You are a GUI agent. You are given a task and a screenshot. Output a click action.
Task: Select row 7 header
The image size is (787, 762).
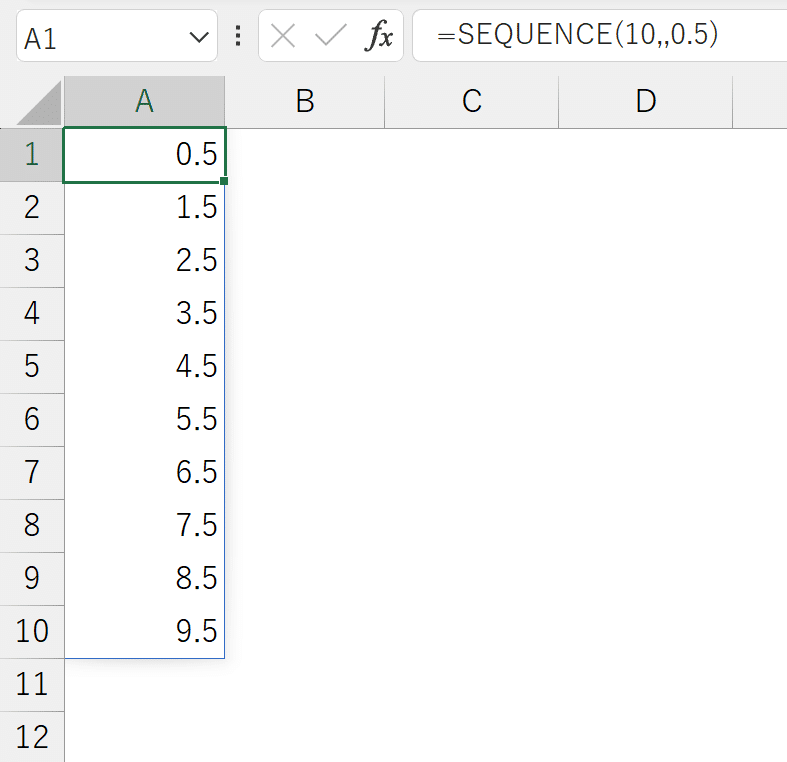click(x=32, y=473)
